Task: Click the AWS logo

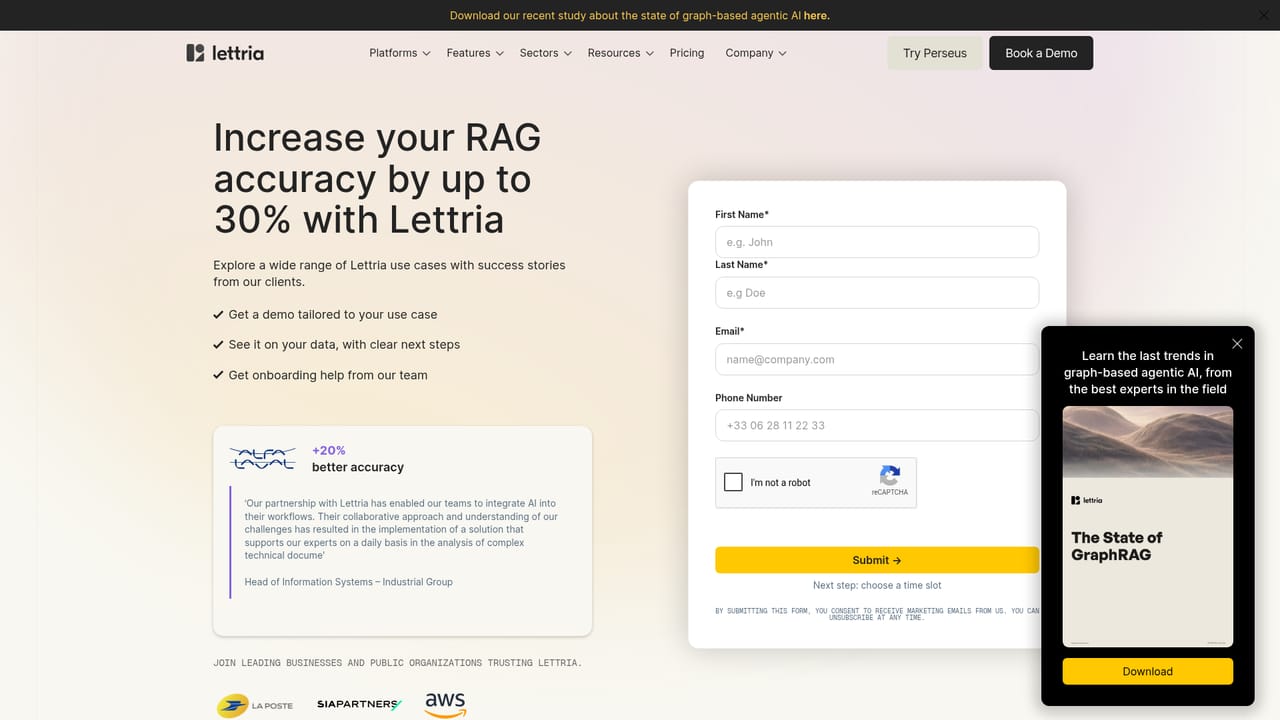Action: point(445,704)
